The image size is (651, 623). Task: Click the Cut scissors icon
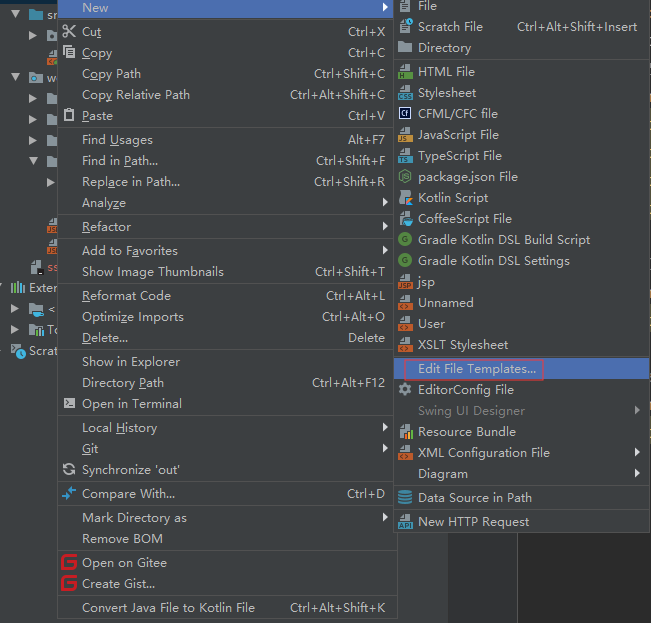tap(69, 31)
